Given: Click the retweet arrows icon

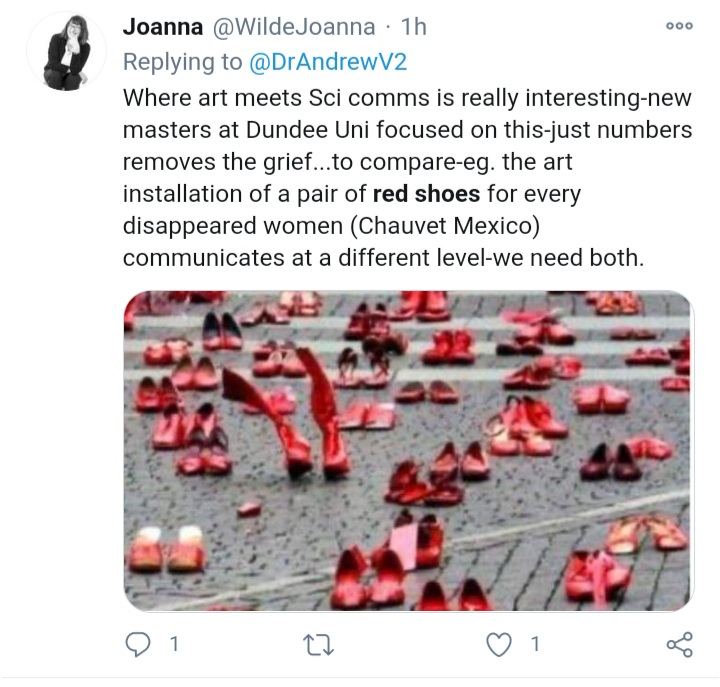Looking at the screenshot, I should point(319,644).
